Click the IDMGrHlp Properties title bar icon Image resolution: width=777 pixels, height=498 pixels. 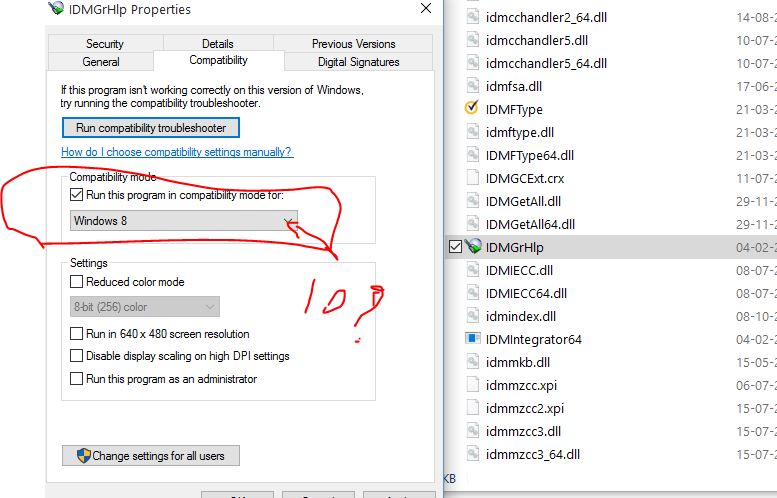(x=56, y=8)
